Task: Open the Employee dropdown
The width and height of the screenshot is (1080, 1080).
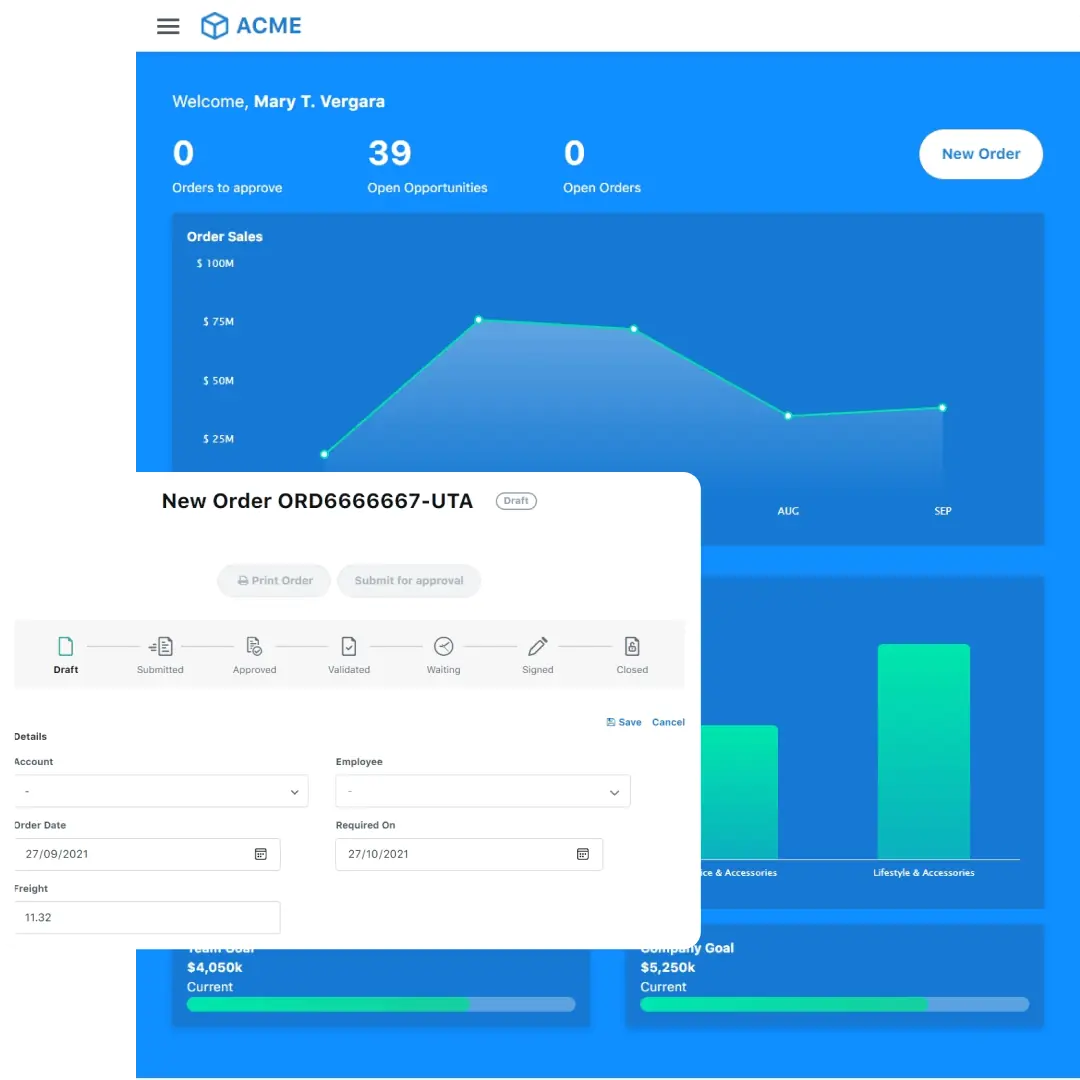Action: pos(483,791)
